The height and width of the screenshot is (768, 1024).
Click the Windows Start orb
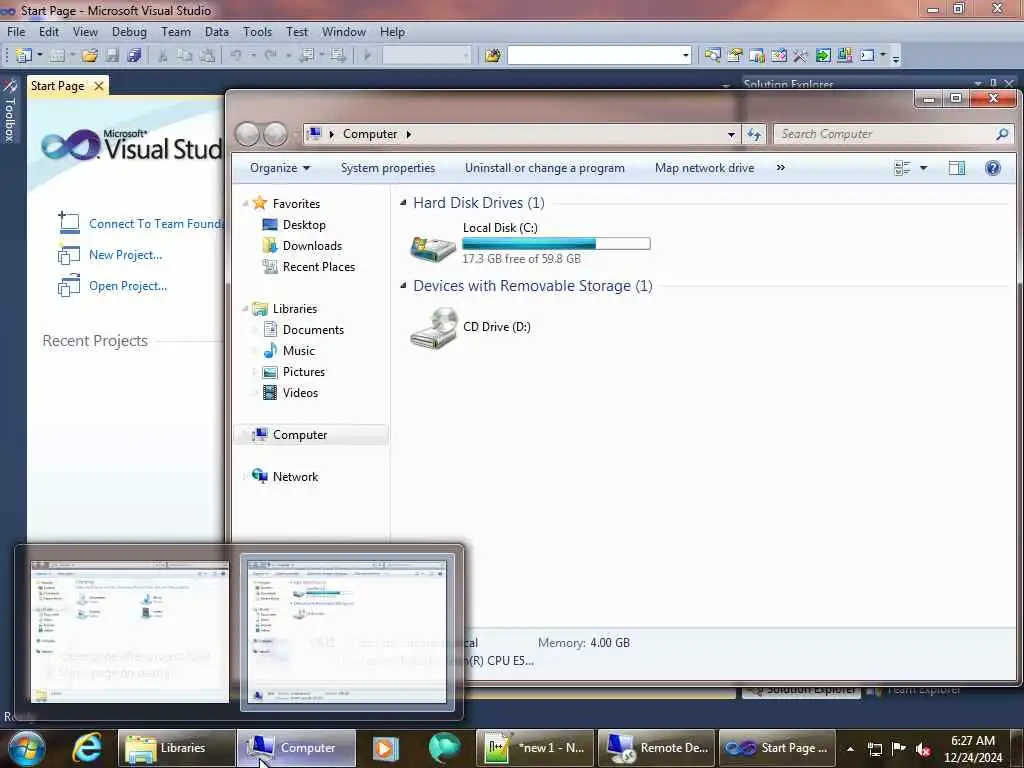[x=26, y=748]
